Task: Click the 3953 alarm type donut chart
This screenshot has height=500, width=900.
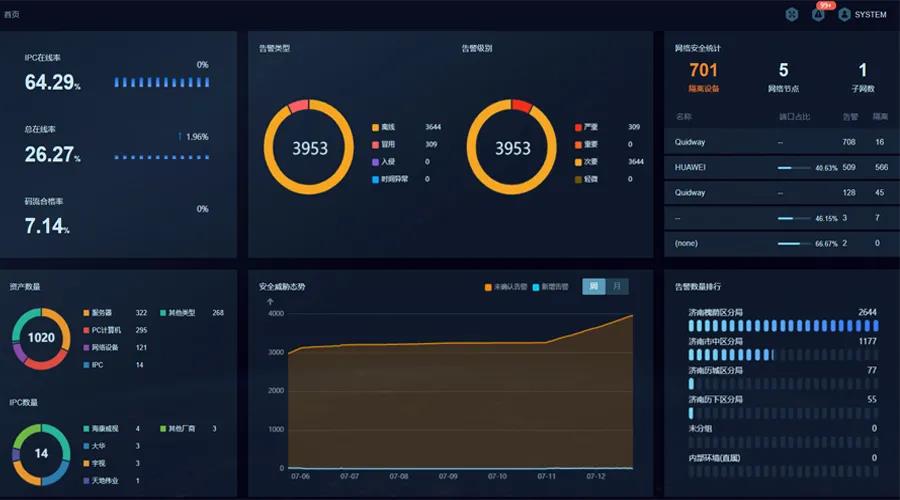Action: [309, 148]
